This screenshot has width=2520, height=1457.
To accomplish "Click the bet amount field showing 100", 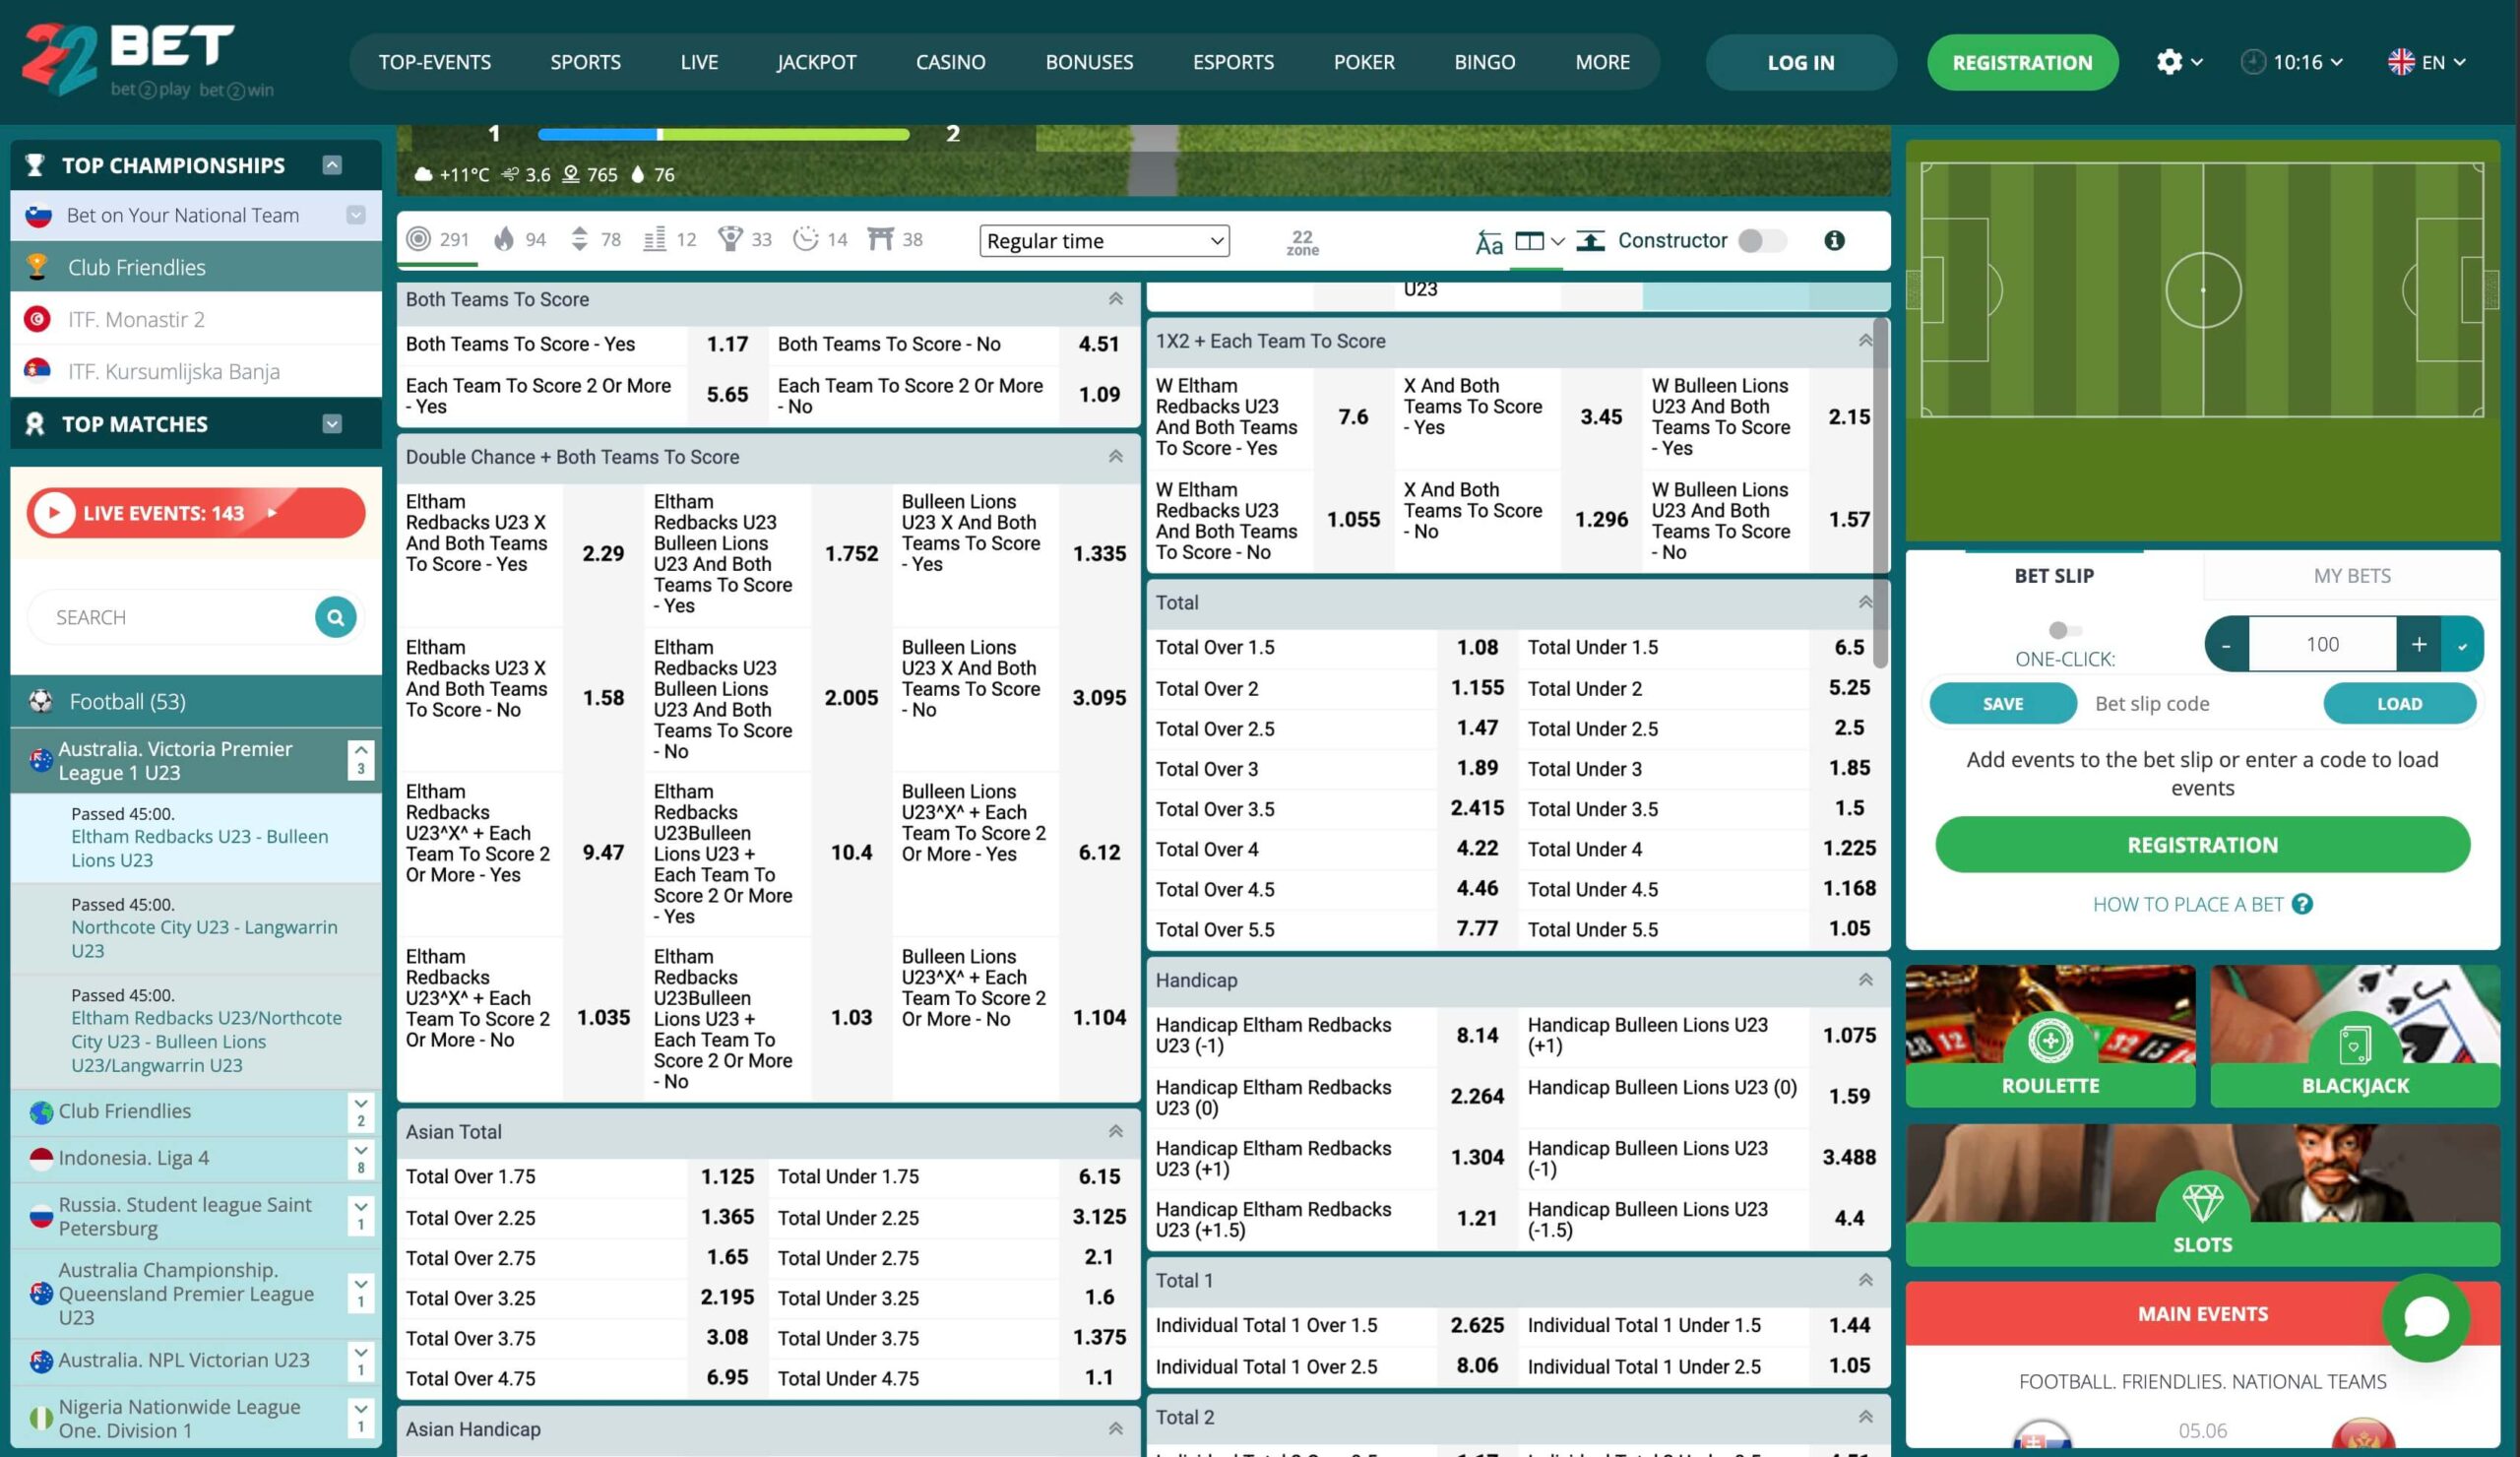I will click(x=2322, y=644).
